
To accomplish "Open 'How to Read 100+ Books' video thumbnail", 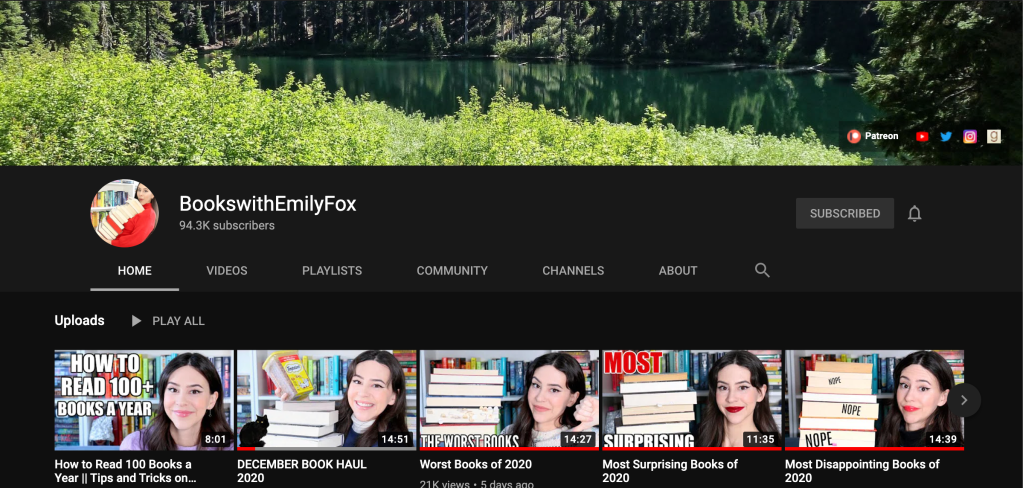I will click(x=144, y=399).
